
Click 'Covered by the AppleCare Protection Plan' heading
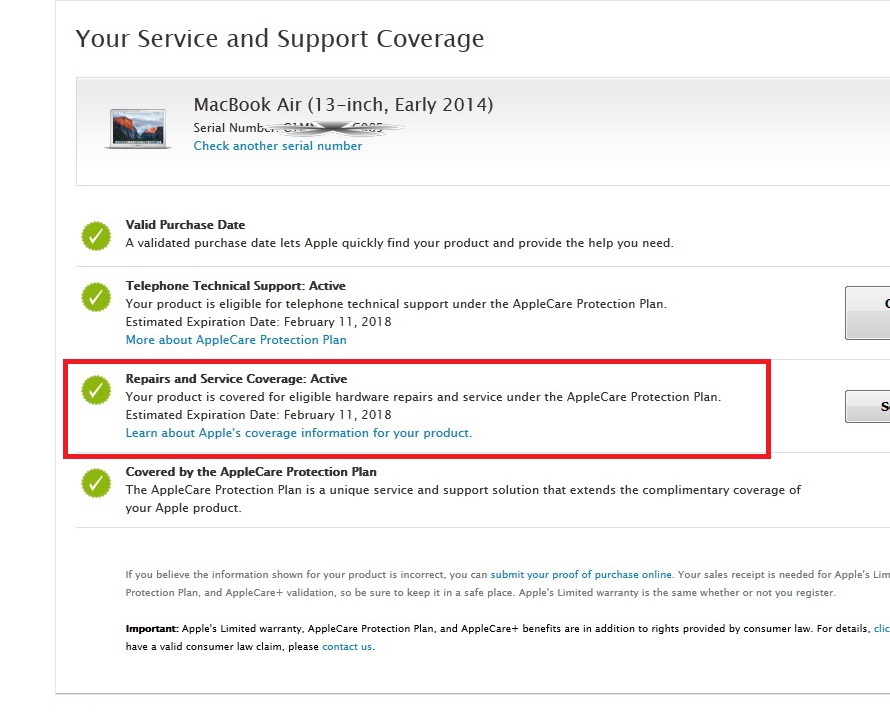pyautogui.click(x=251, y=472)
